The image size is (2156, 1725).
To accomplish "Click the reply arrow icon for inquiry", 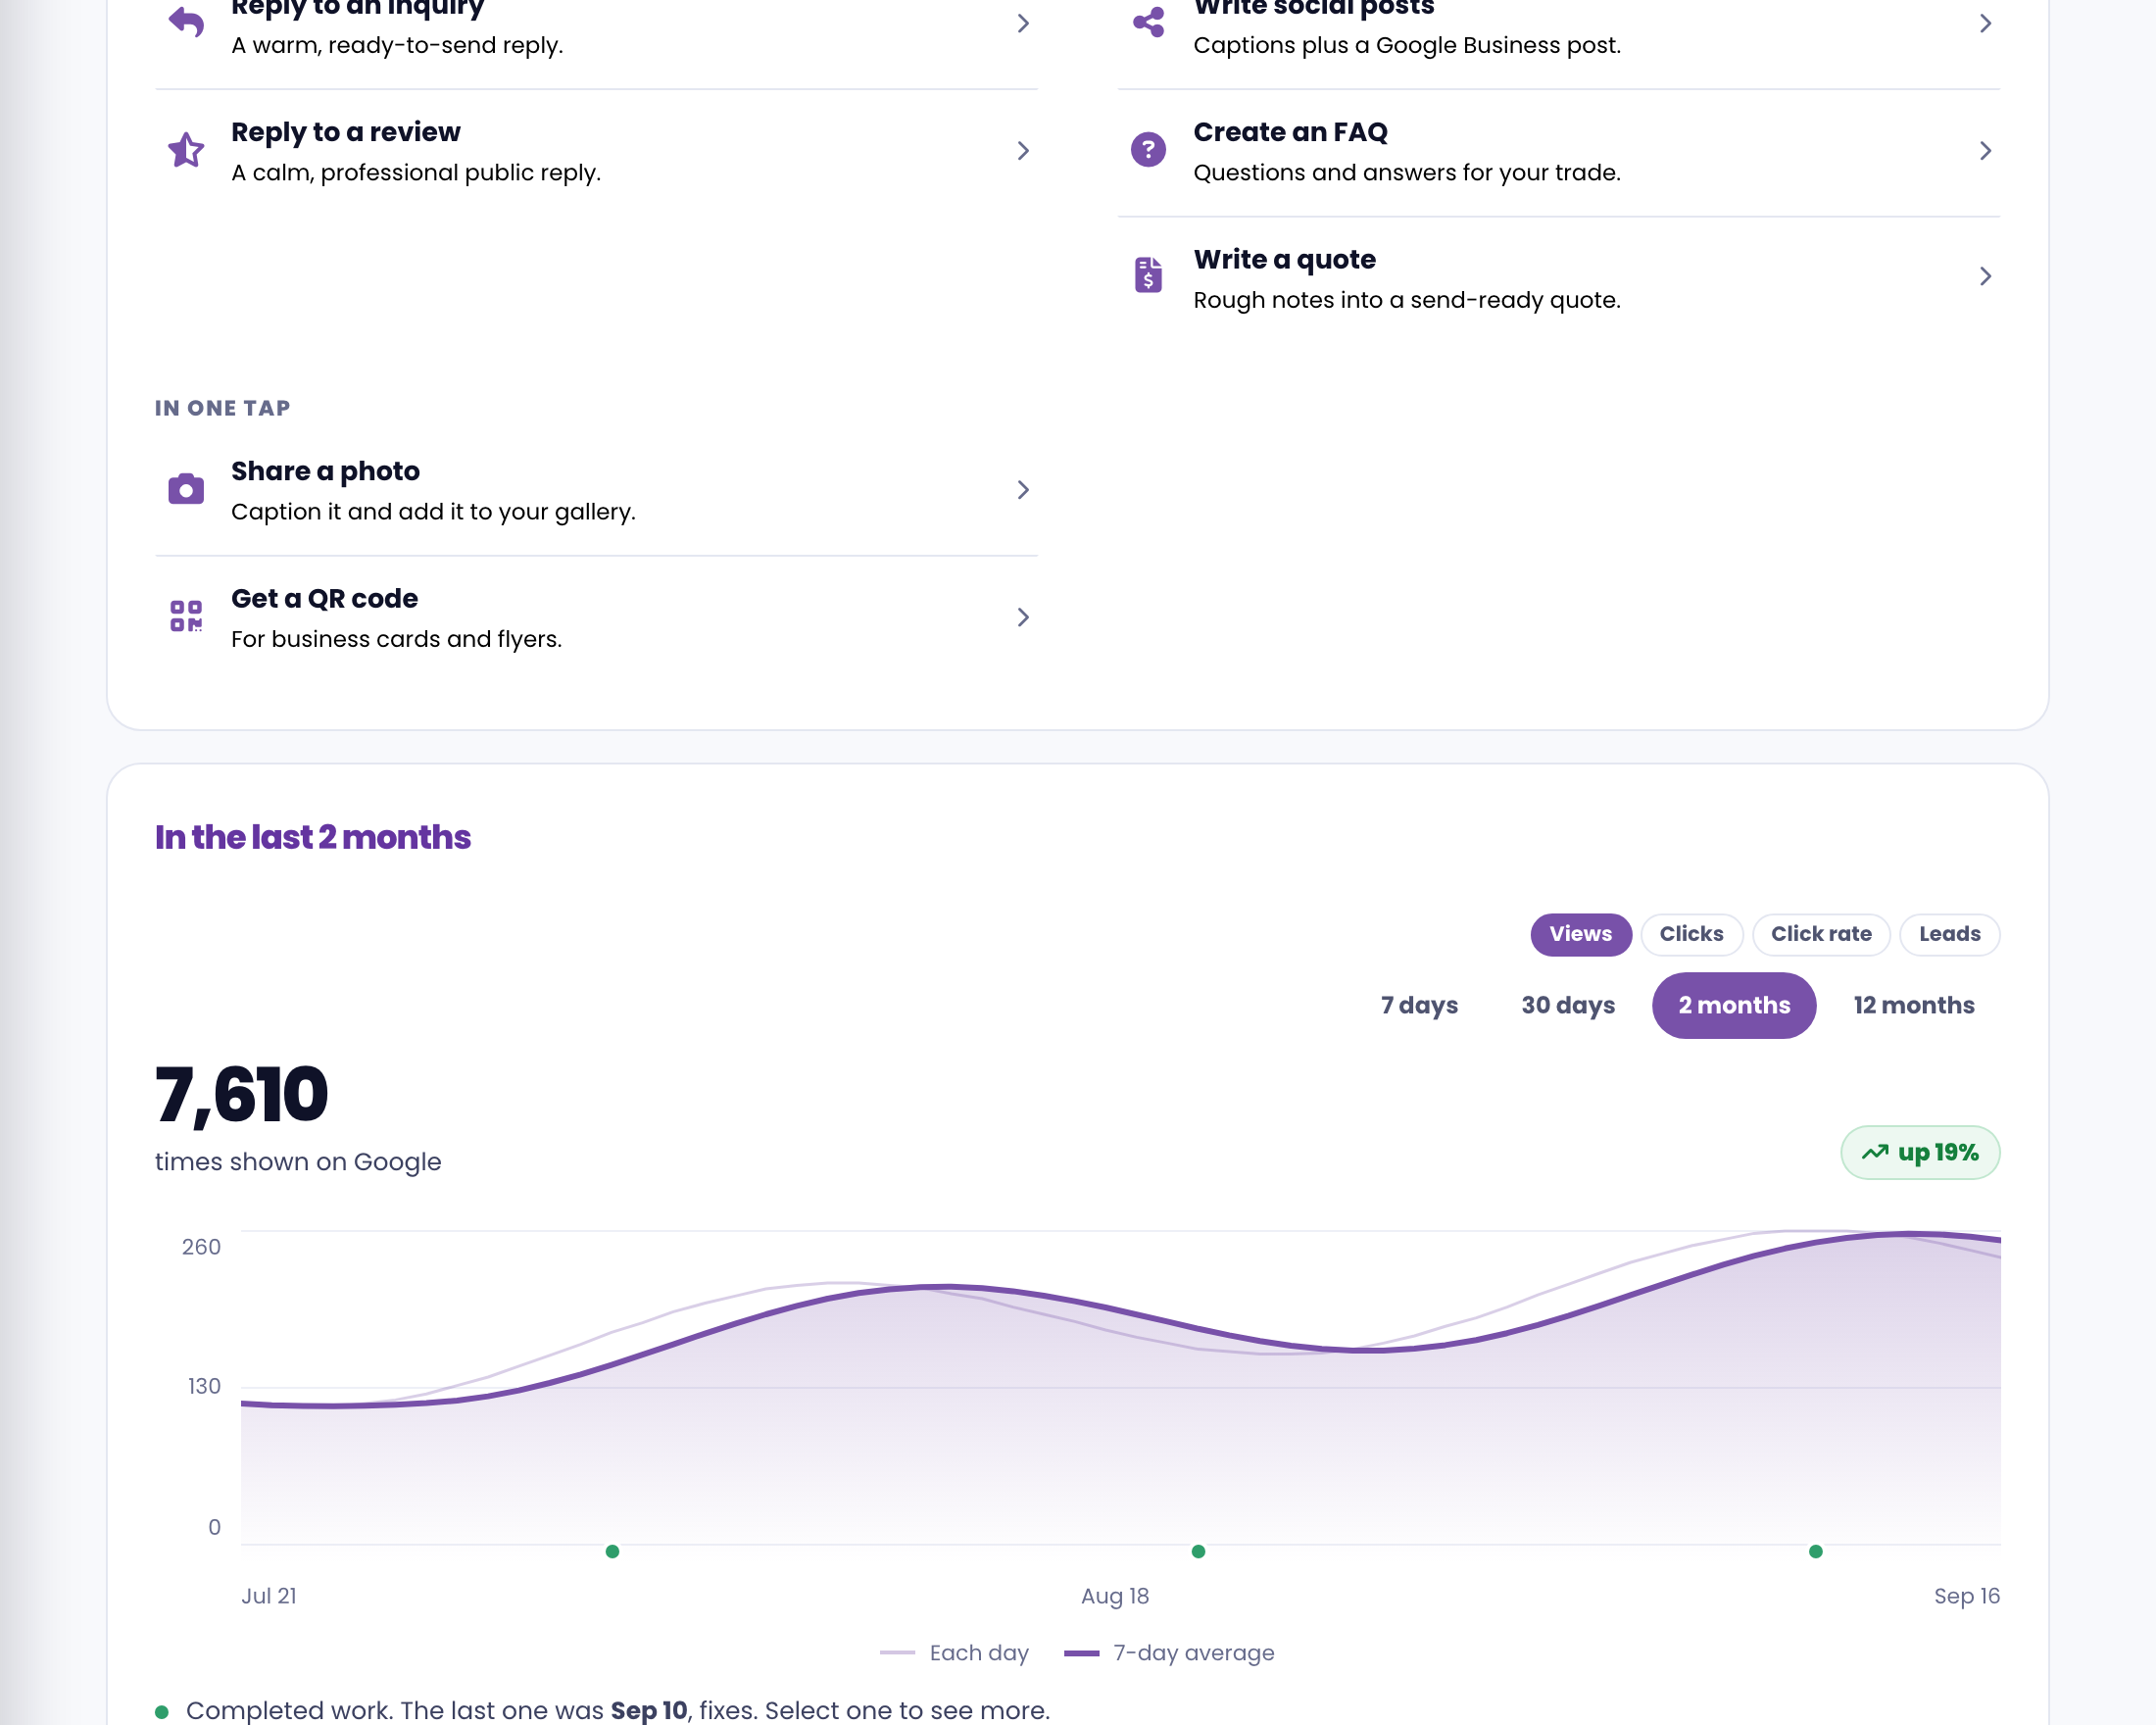I will click(x=186, y=22).
